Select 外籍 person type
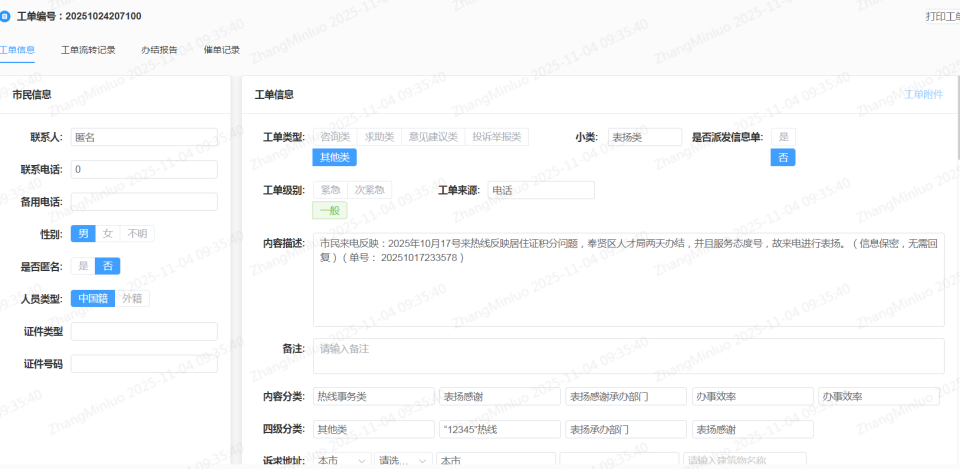The image size is (960, 469). click(132, 298)
